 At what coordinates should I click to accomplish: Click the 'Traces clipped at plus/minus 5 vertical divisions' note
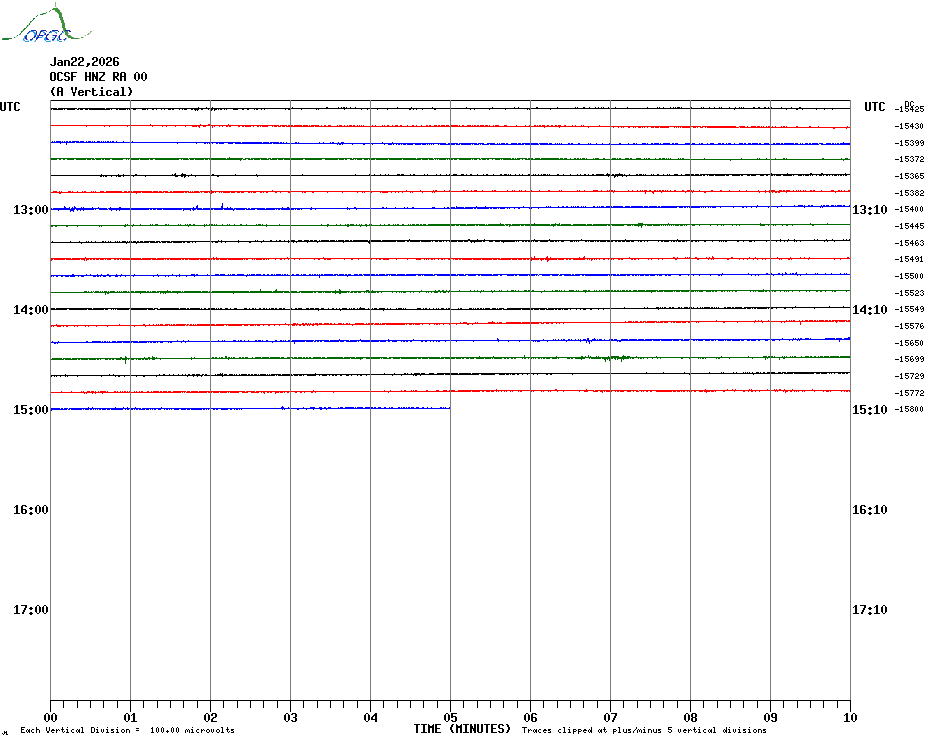pyautogui.click(x=644, y=730)
